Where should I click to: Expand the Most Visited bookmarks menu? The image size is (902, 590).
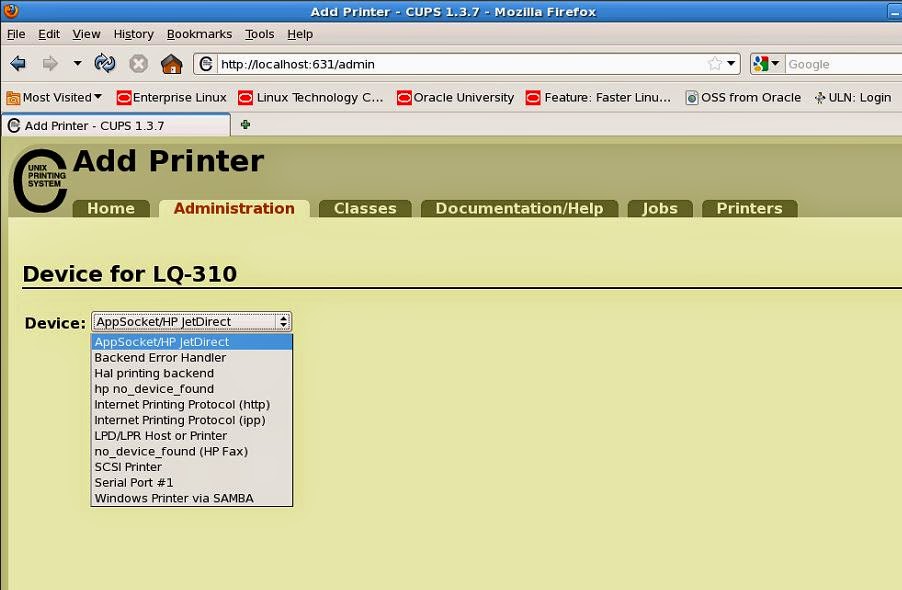click(54, 97)
